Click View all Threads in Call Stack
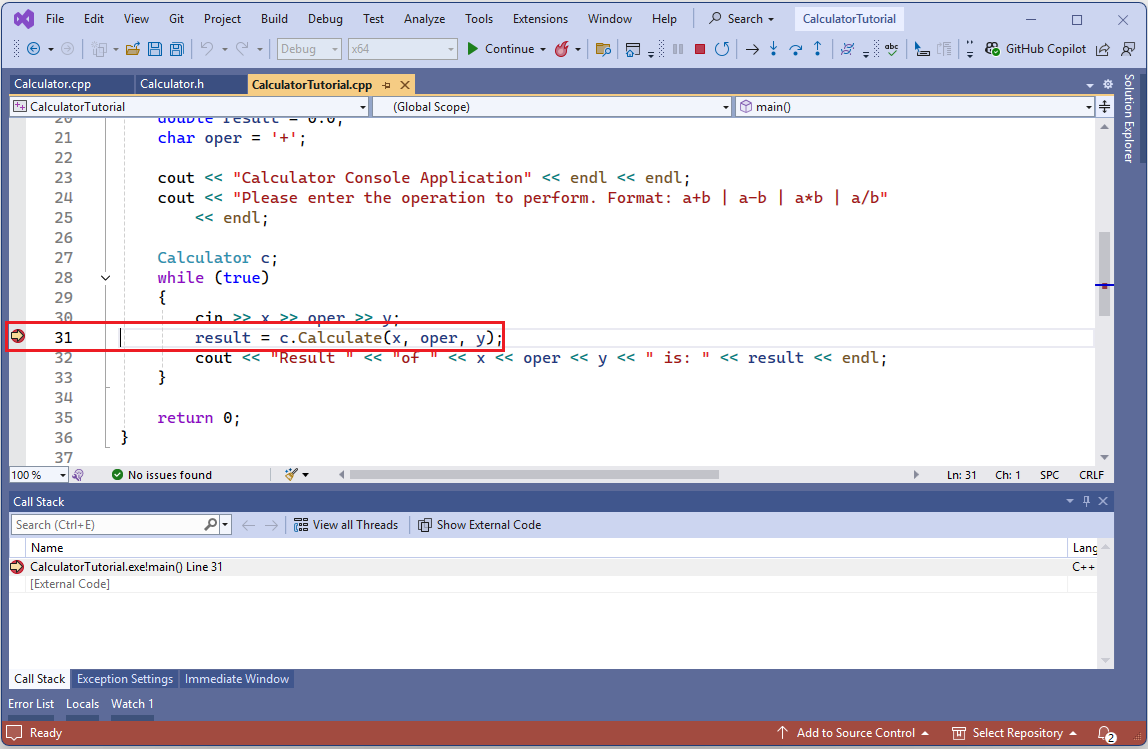This screenshot has width=1148, height=749. 346,525
